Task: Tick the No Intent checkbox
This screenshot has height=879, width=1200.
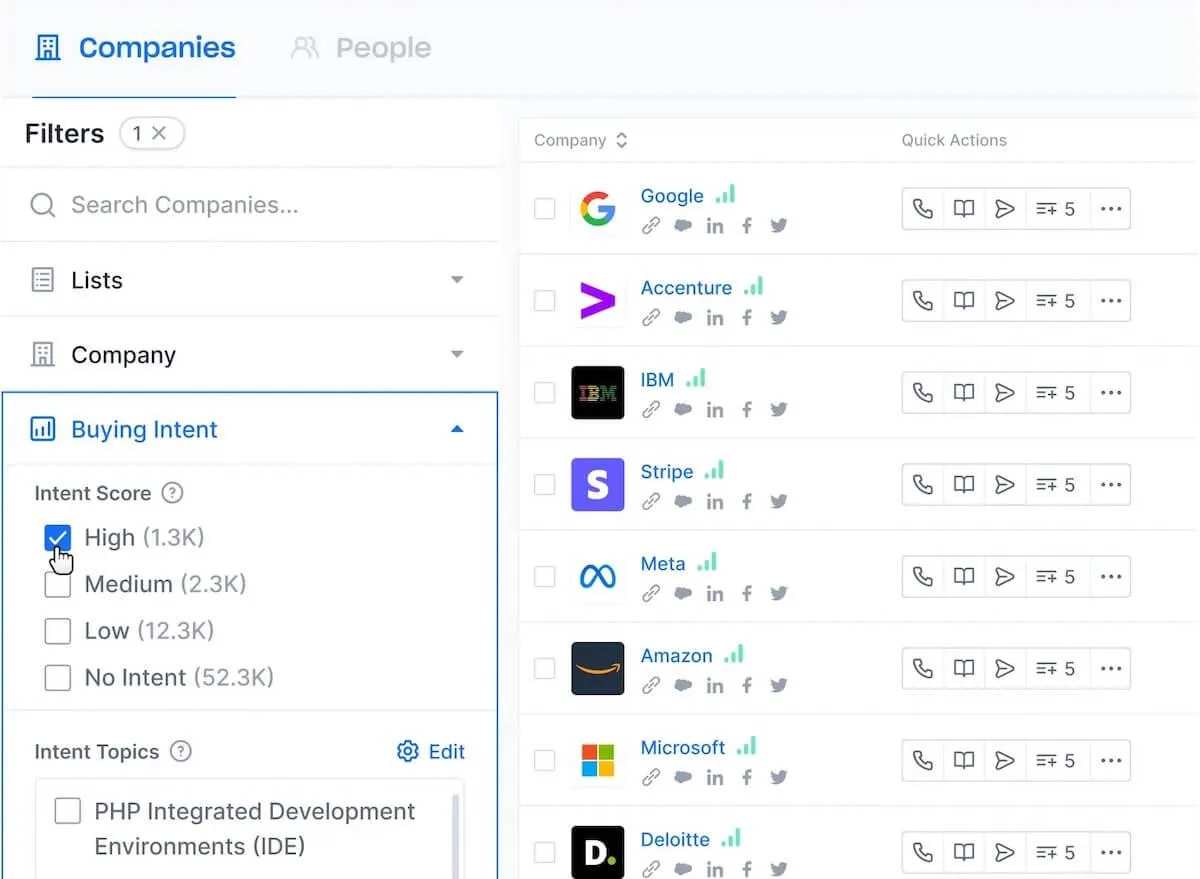Action: 58,678
